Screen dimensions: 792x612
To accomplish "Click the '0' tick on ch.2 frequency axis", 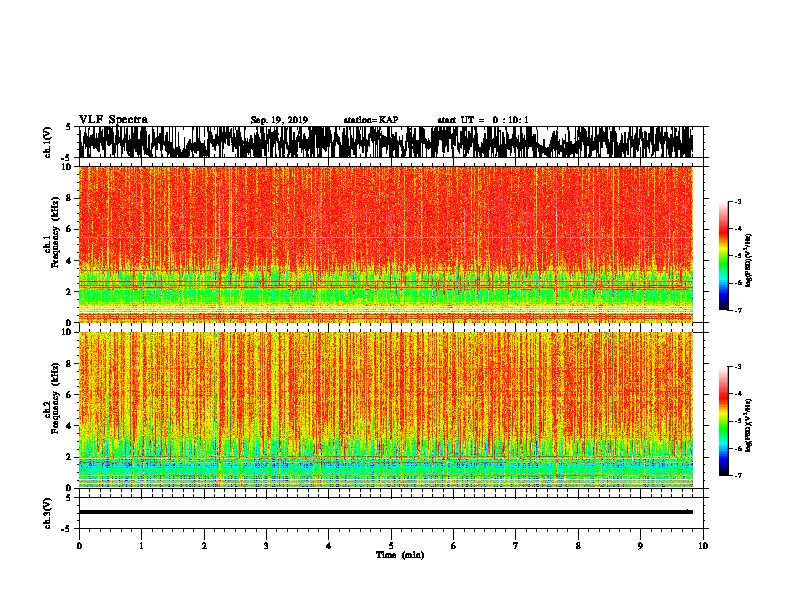I will tap(69, 488).
